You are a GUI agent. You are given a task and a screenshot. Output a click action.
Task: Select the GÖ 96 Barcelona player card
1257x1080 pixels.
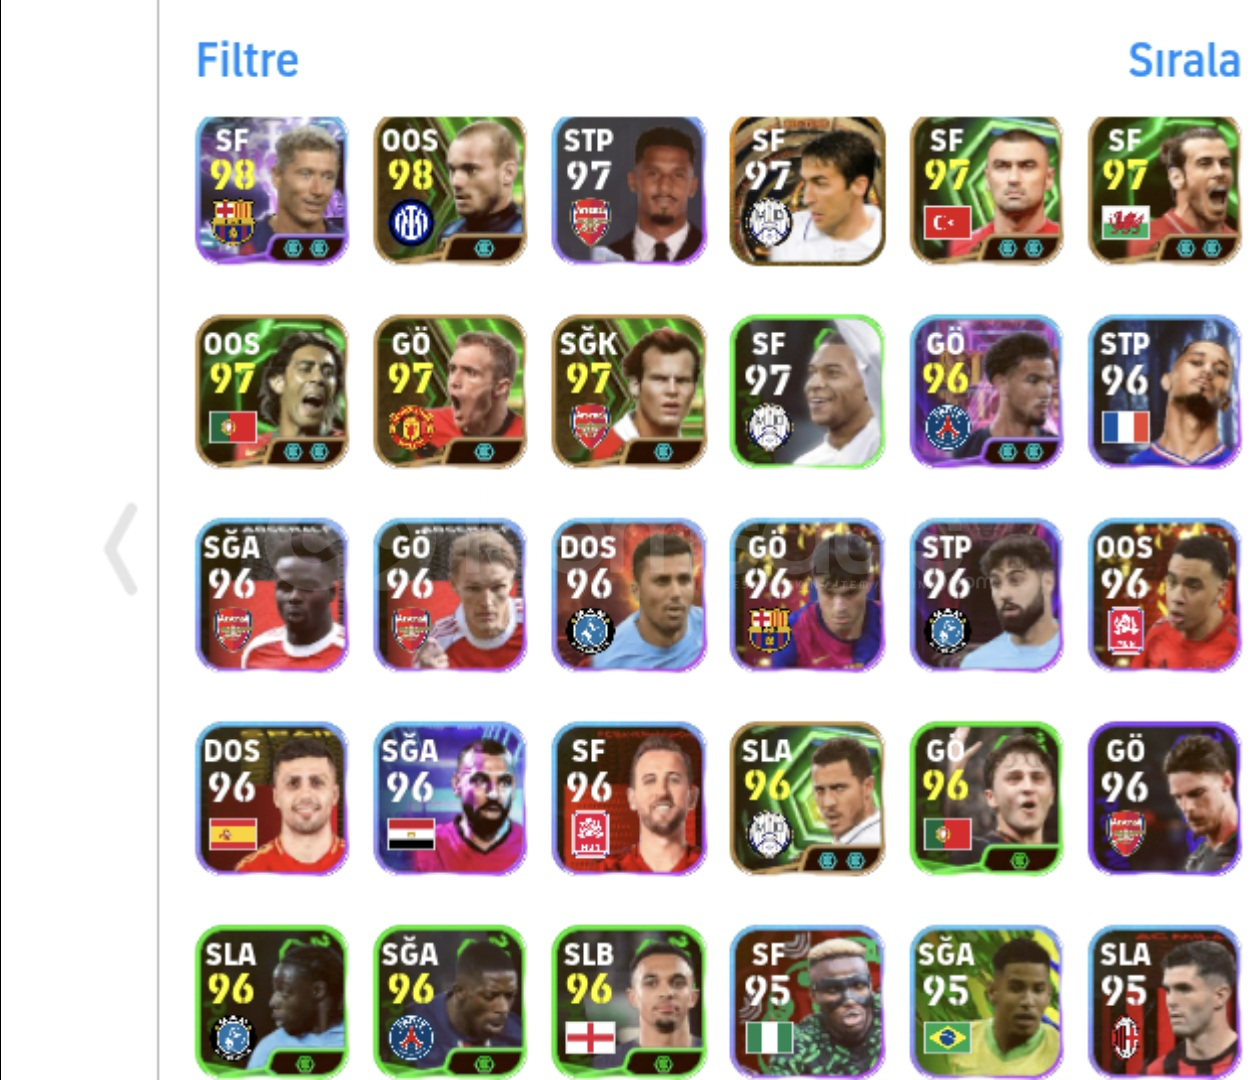pyautogui.click(x=807, y=595)
